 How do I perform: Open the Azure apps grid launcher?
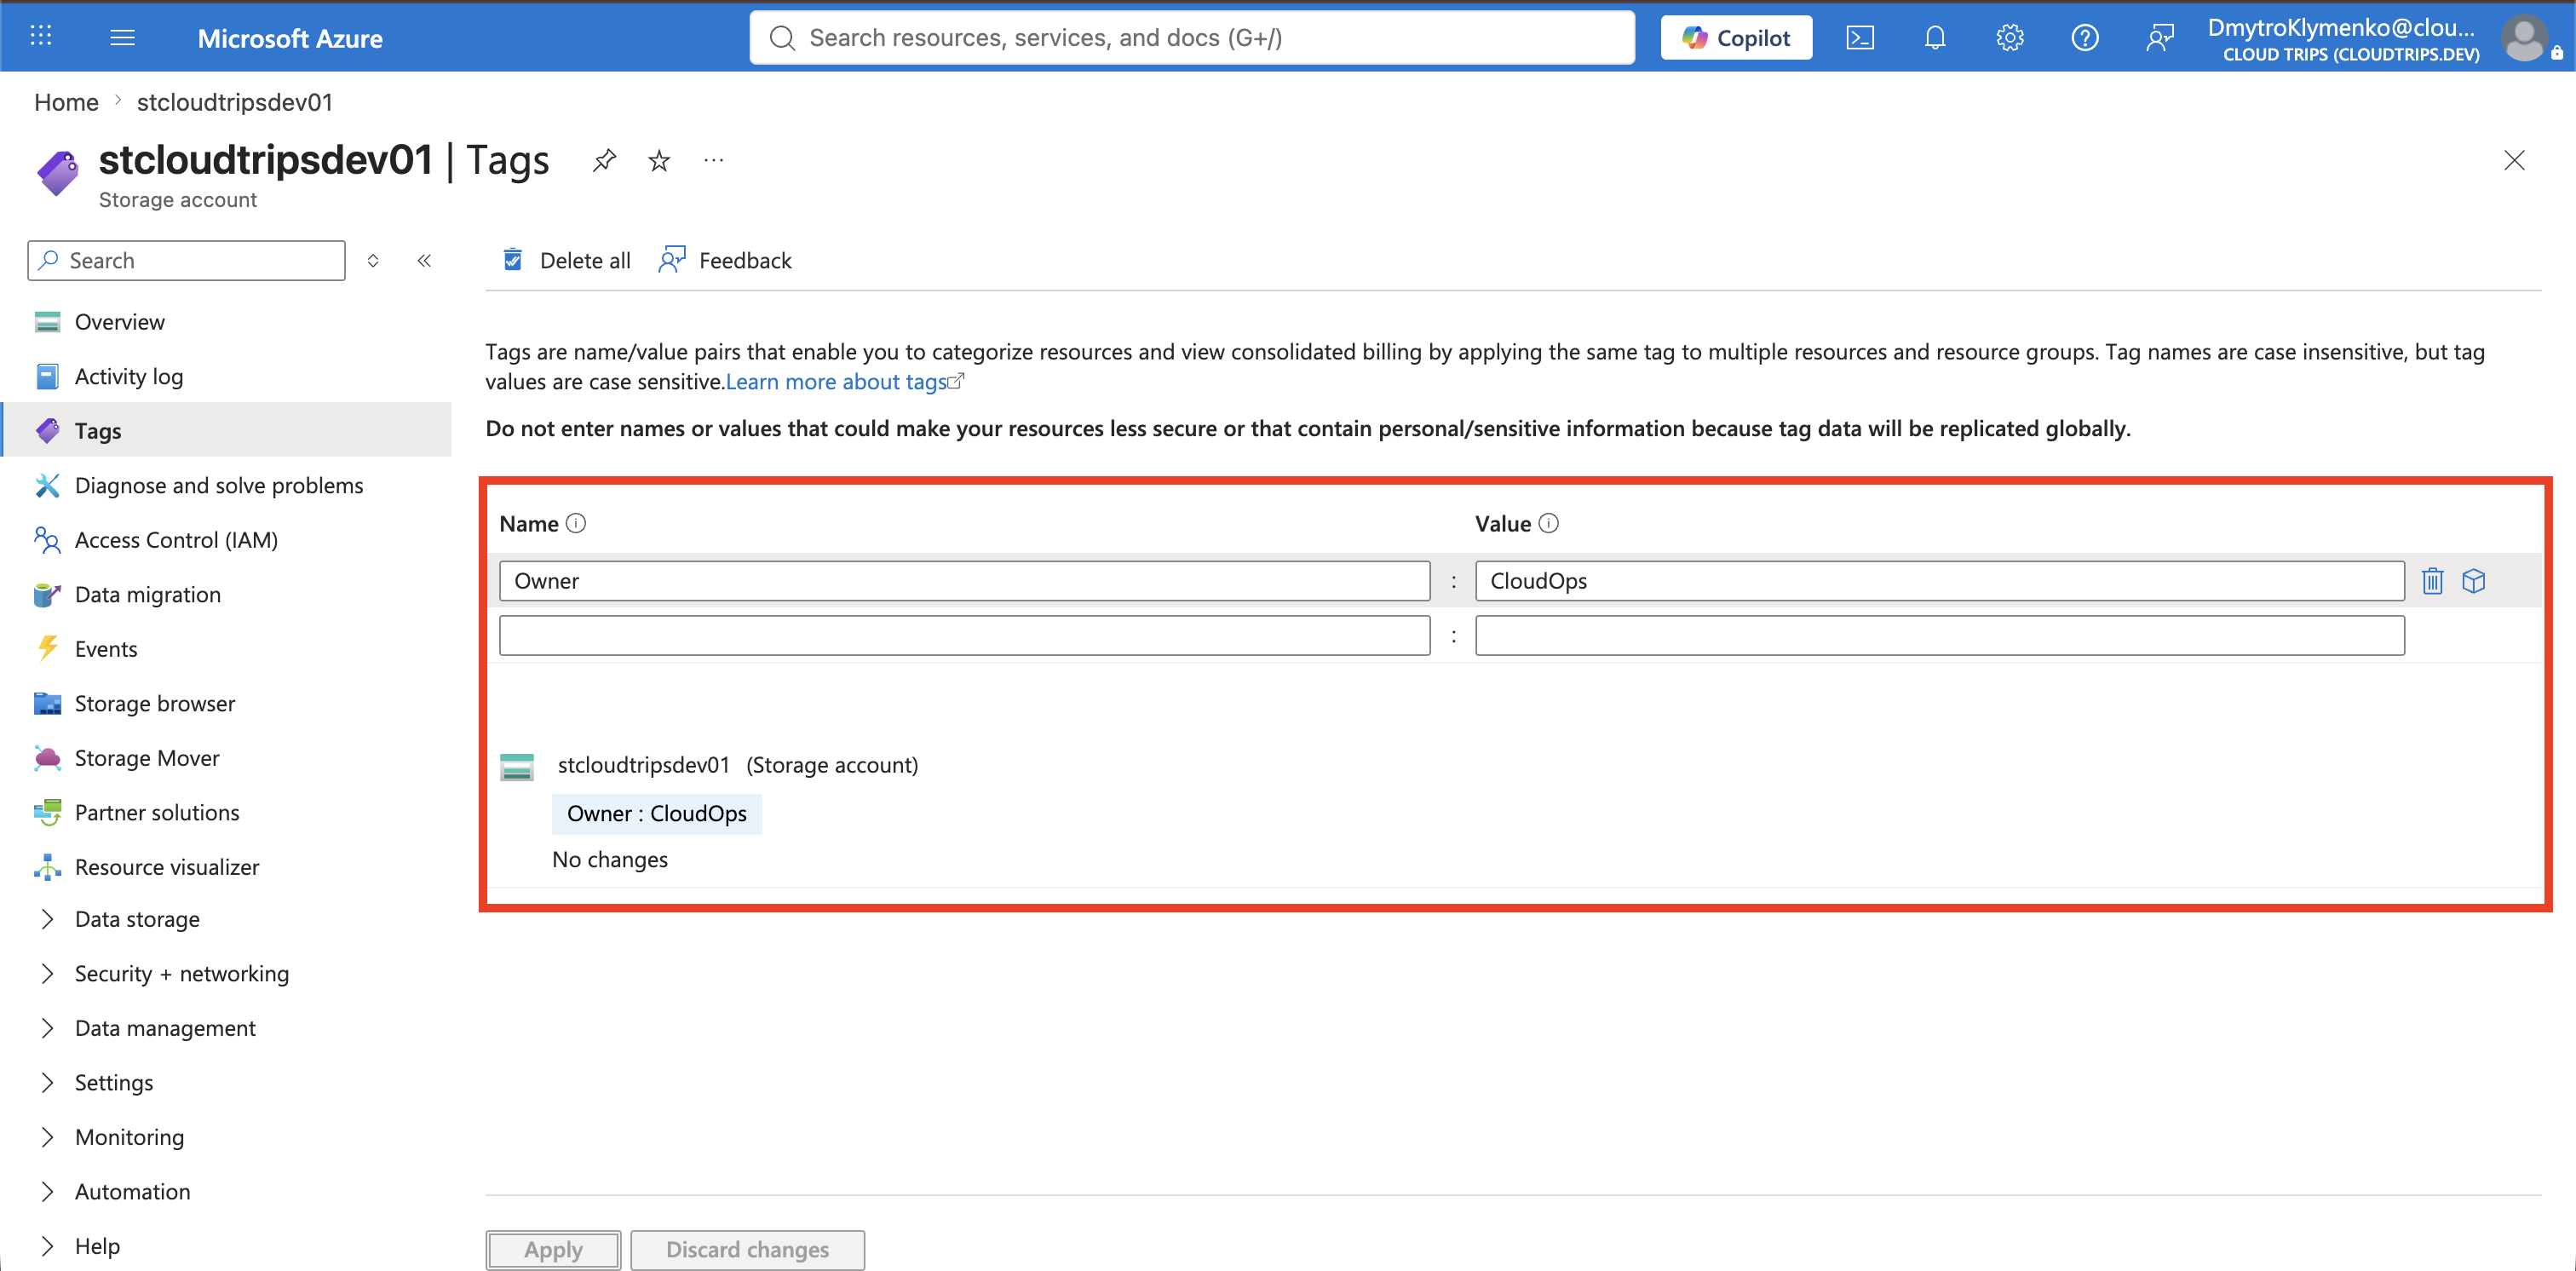pyautogui.click(x=41, y=37)
